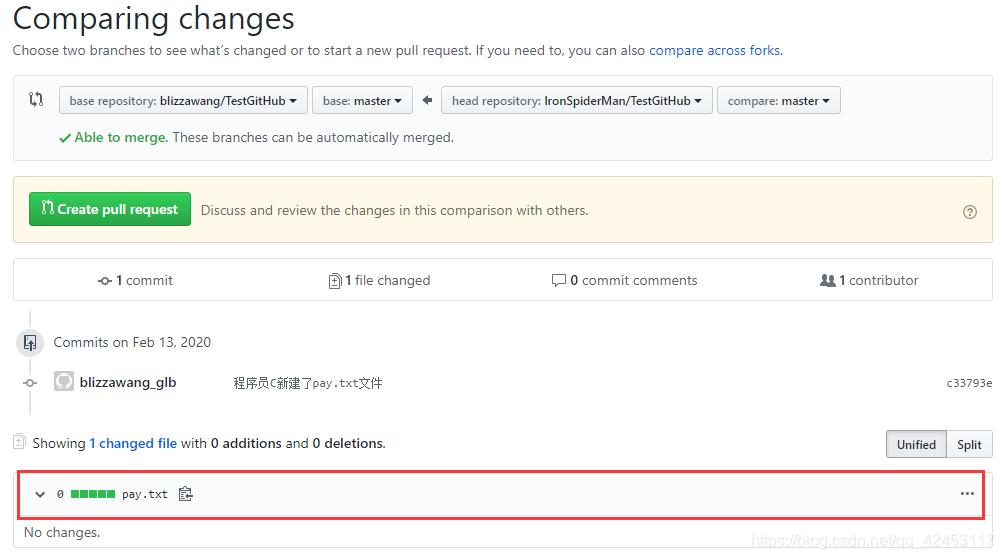1004x559 pixels.
Task: Open the base repository dropdown
Action: [x=183, y=101]
